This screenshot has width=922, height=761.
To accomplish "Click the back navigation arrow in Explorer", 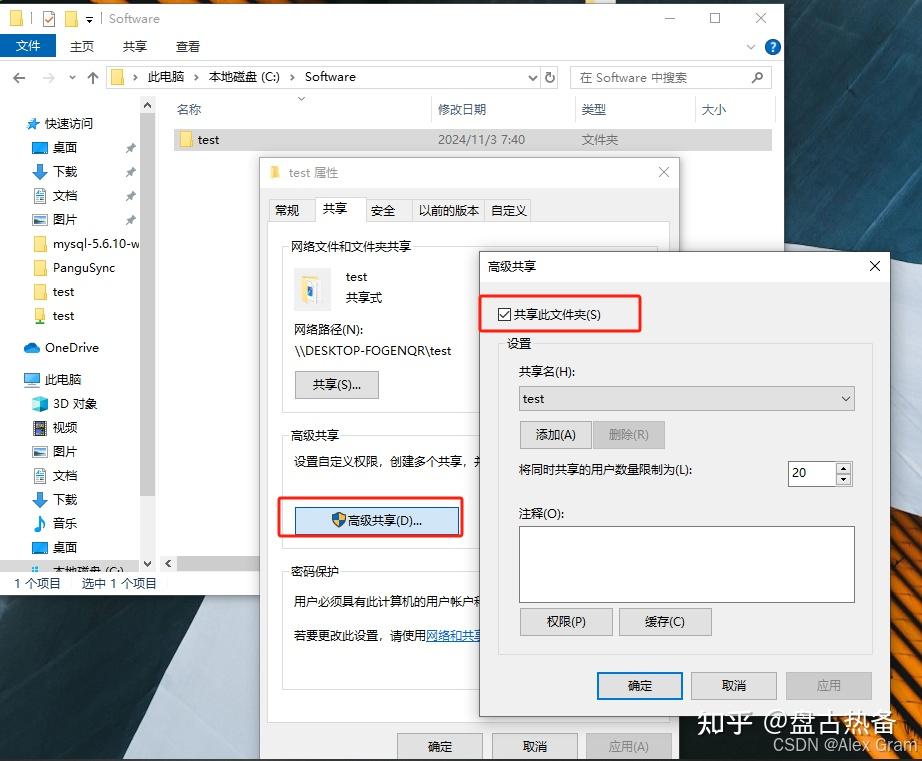I will [19, 78].
